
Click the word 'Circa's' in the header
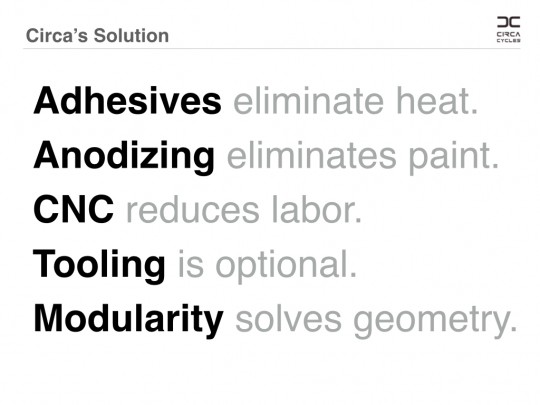(x=57, y=36)
